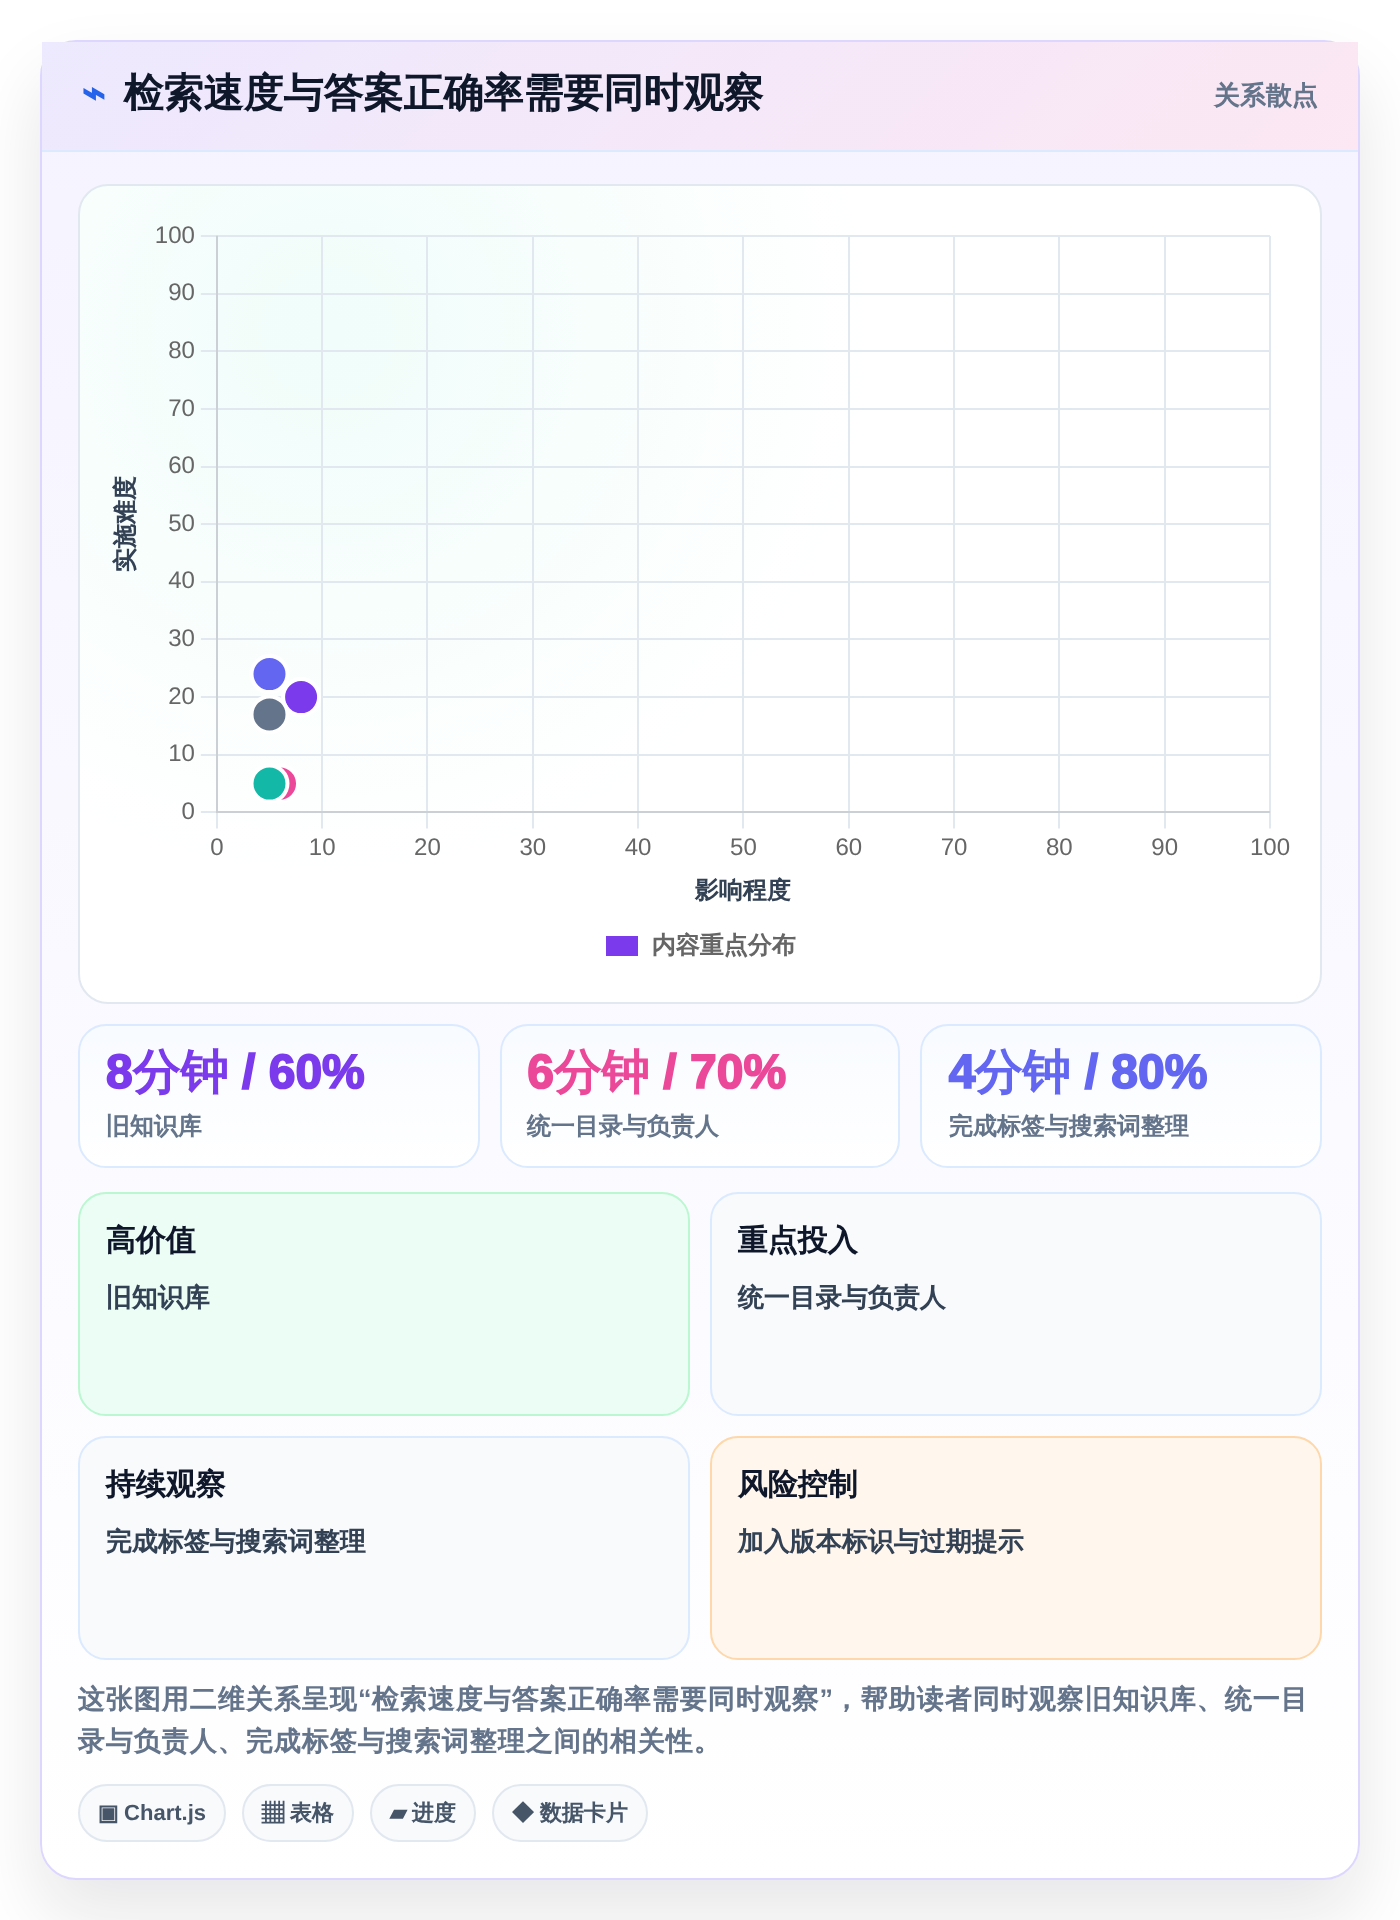The image size is (1400, 1920).
Task: Click the 实施难度 y-axis title
Action: (x=125, y=524)
